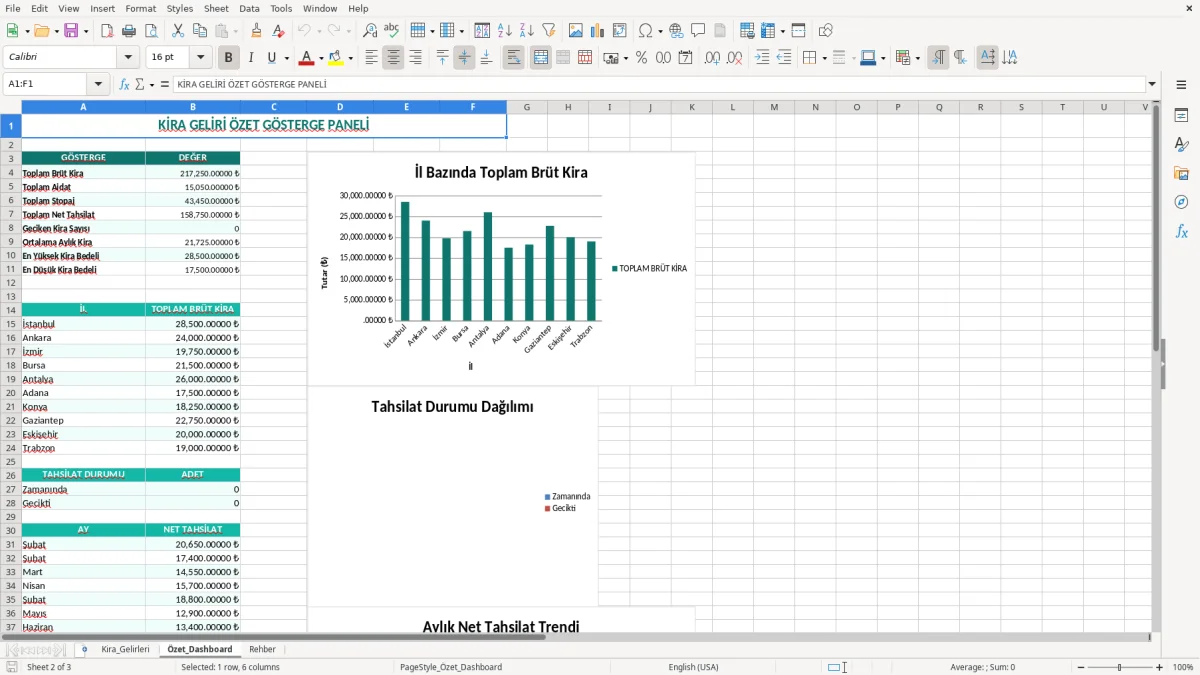1200x675 pixels.
Task: Open the sidebar Navigator
Action: tap(1182, 202)
